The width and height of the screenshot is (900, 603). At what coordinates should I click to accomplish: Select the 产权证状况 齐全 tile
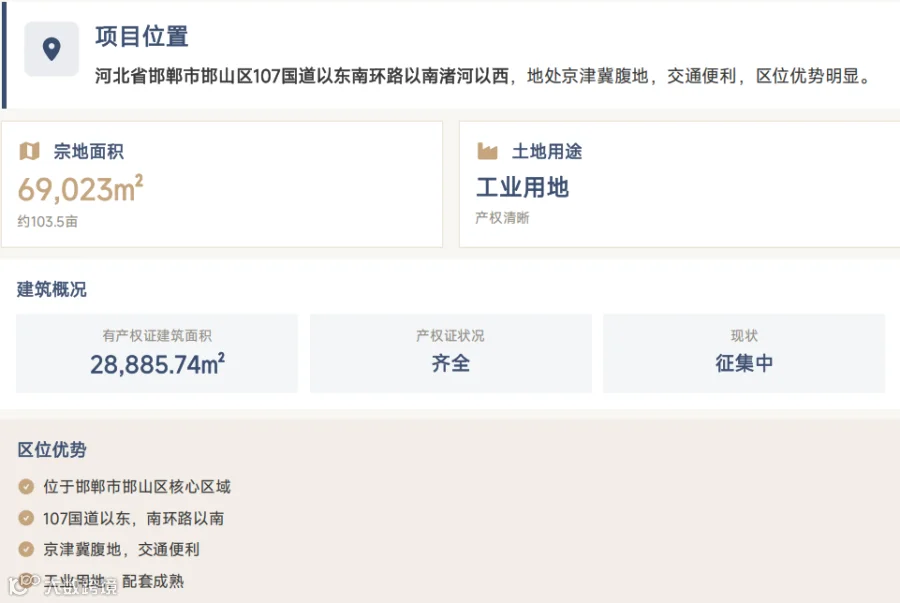coord(451,353)
